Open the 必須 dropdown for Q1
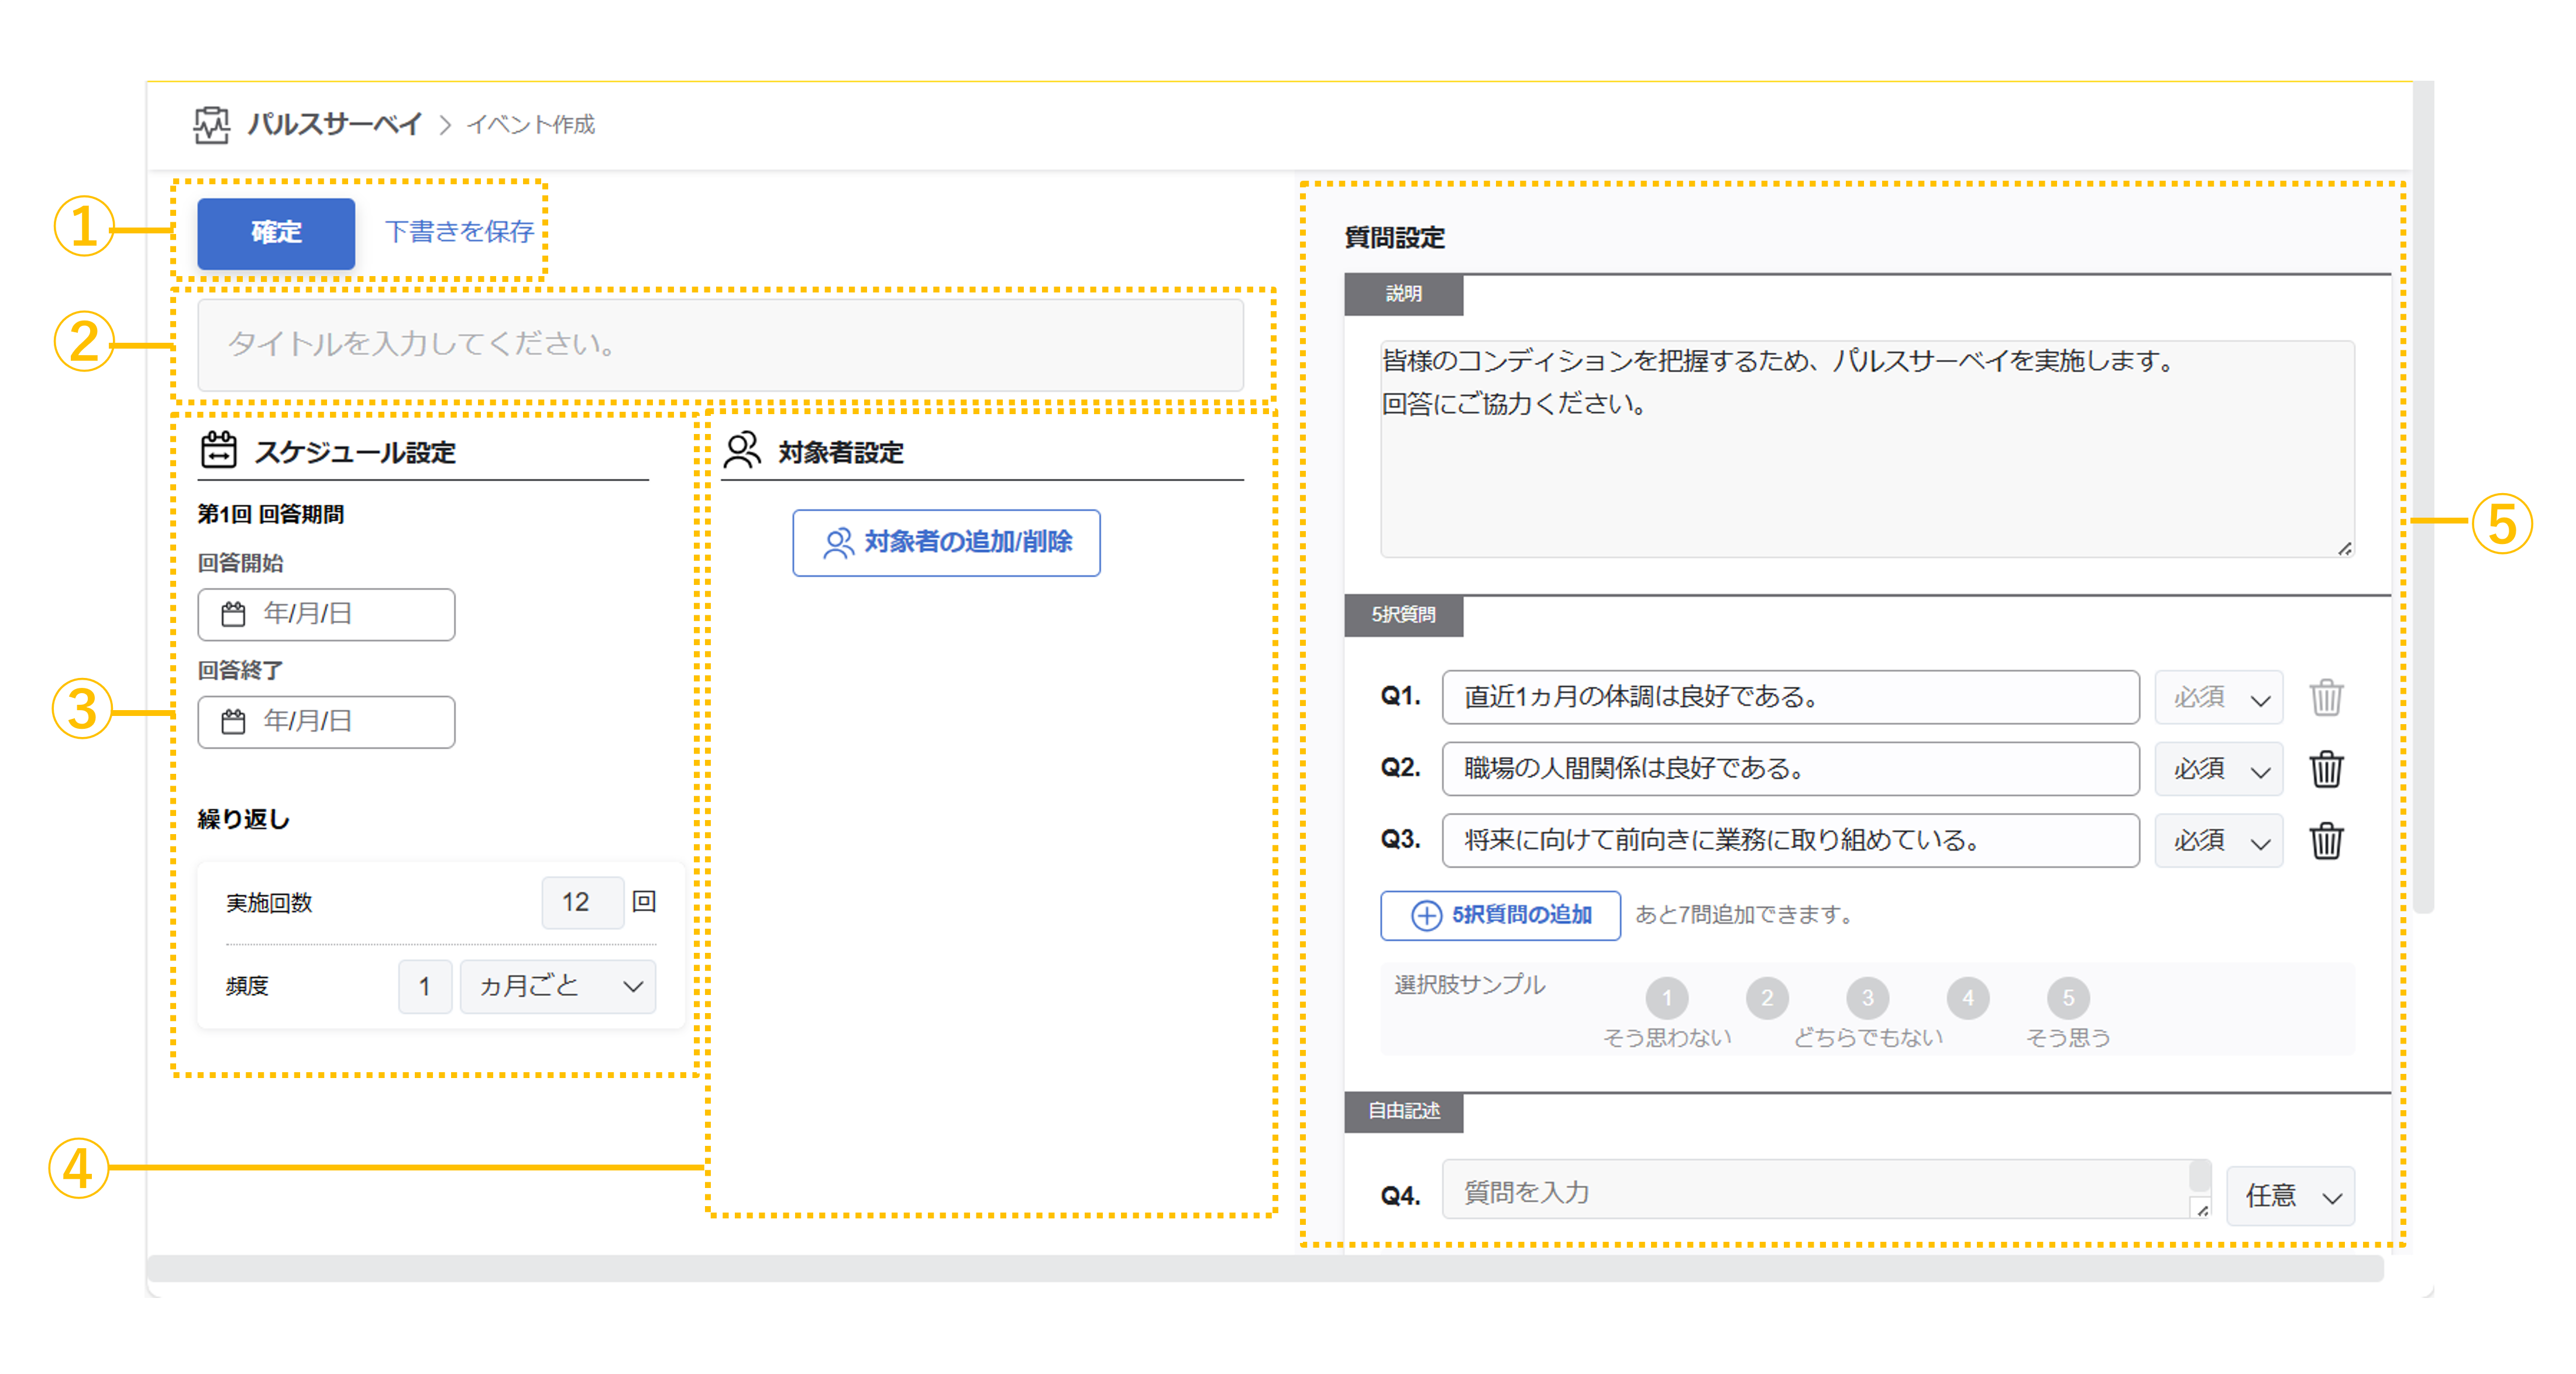 click(2219, 697)
